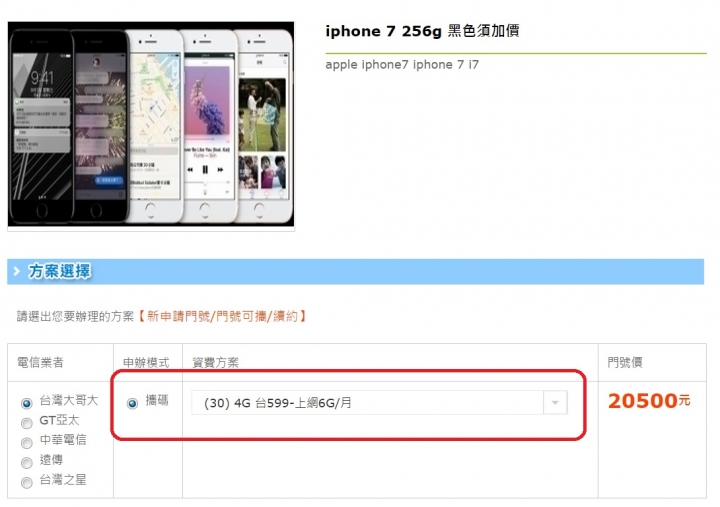Select the 台灣大哥大 carrier radio button
Viewport: 720px width, 507px height.
tap(27, 404)
